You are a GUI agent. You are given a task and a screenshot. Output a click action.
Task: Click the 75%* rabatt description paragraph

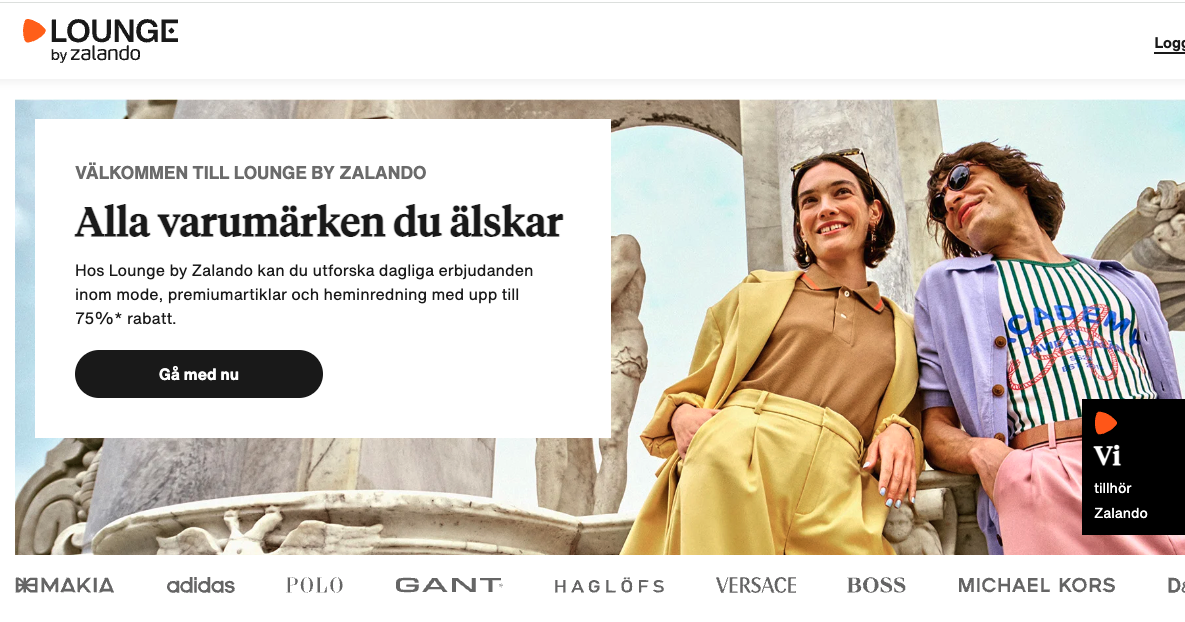click(304, 295)
